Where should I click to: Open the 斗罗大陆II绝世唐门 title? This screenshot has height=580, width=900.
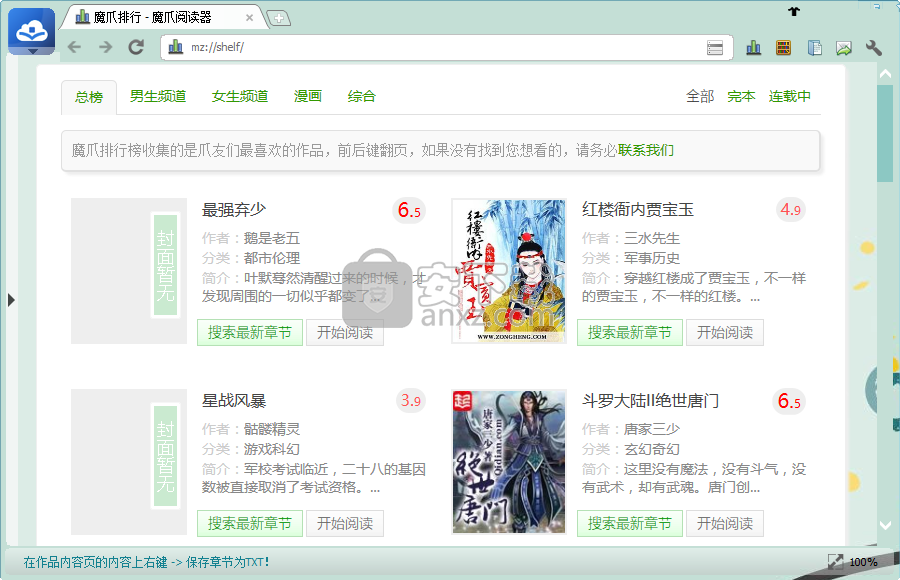coord(650,401)
